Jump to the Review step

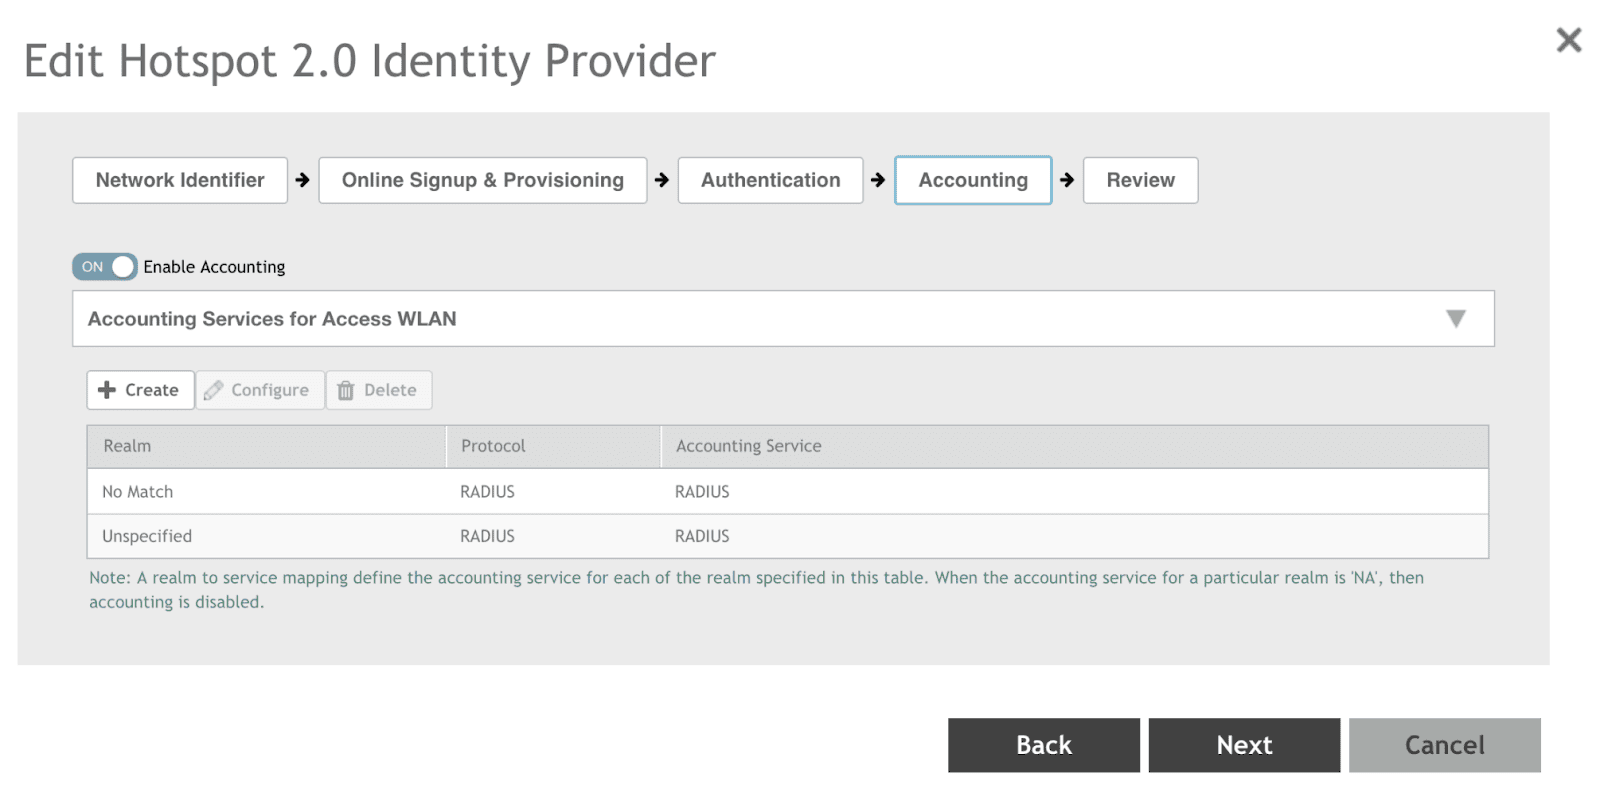pyautogui.click(x=1140, y=180)
